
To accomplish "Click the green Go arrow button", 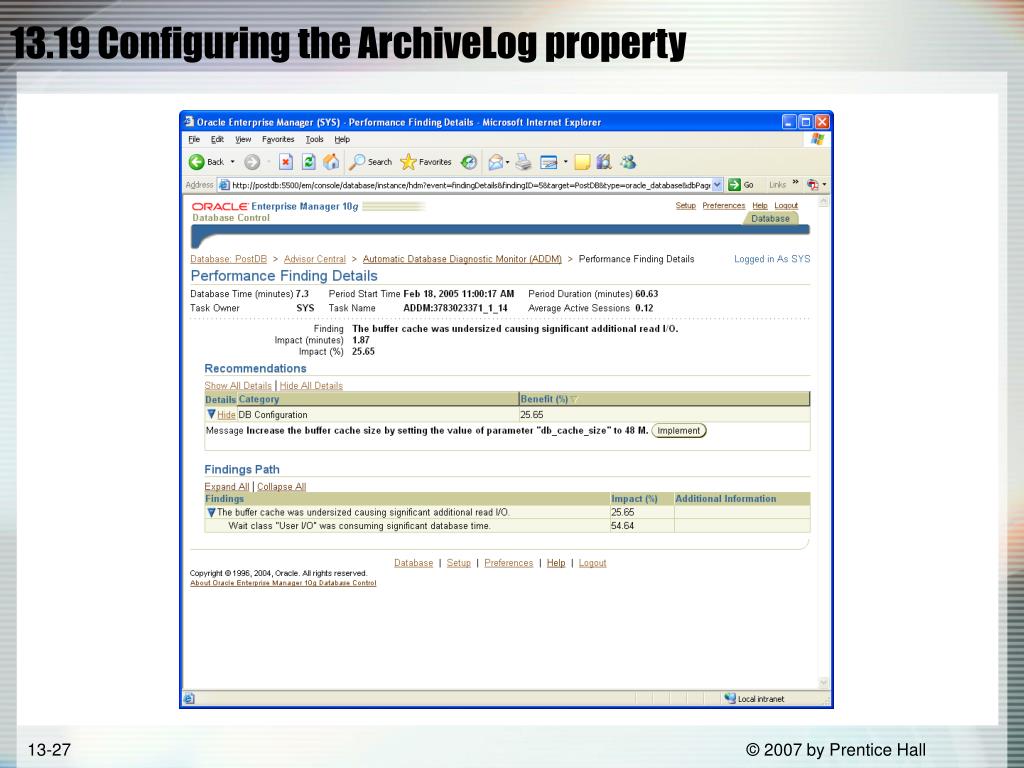I will 734,185.
